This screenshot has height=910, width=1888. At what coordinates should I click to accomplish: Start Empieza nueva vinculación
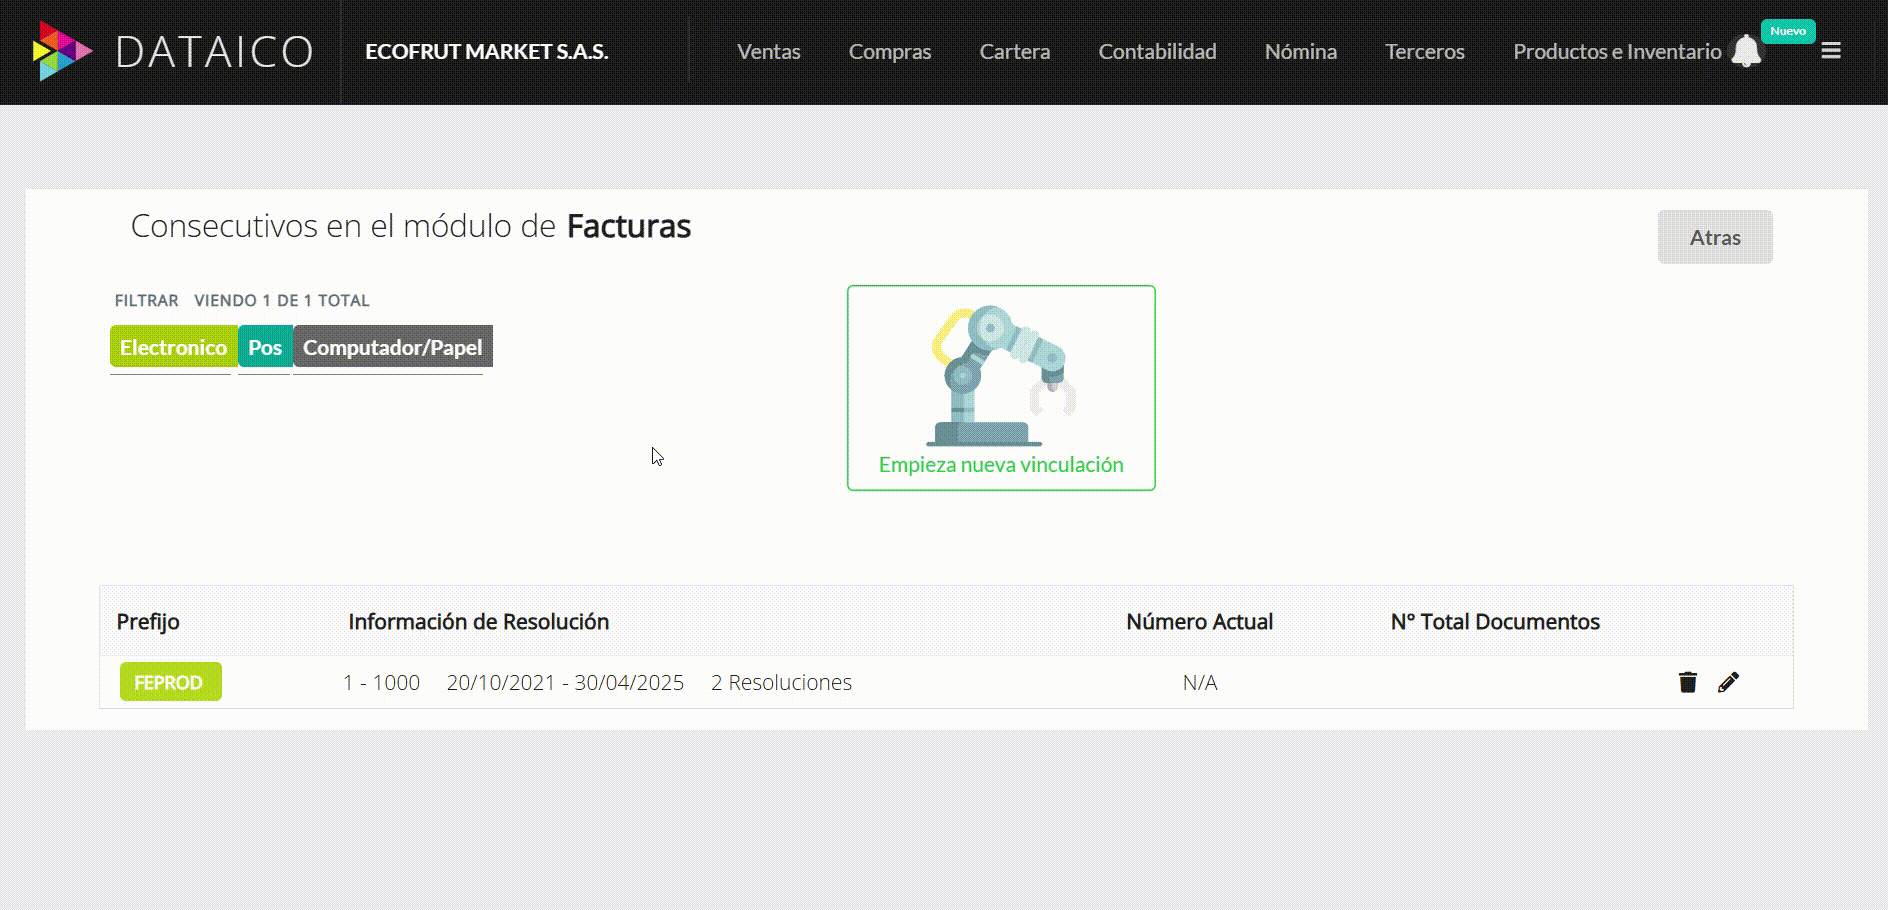click(1001, 464)
